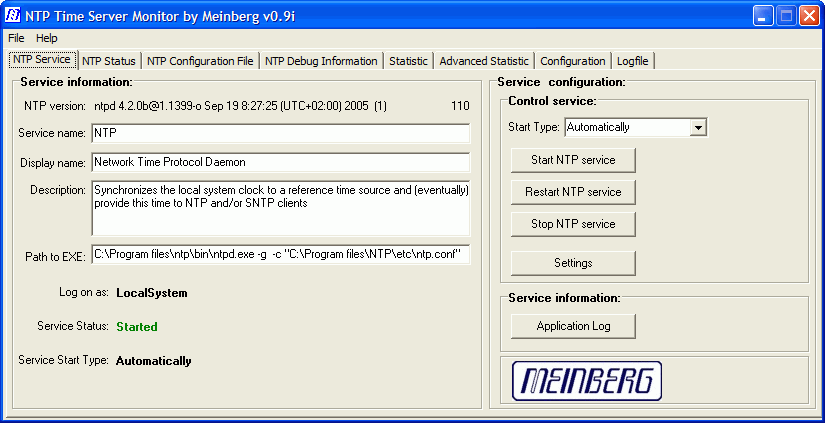
Task: Click the NTP app icon in title bar
Action: click(13, 15)
